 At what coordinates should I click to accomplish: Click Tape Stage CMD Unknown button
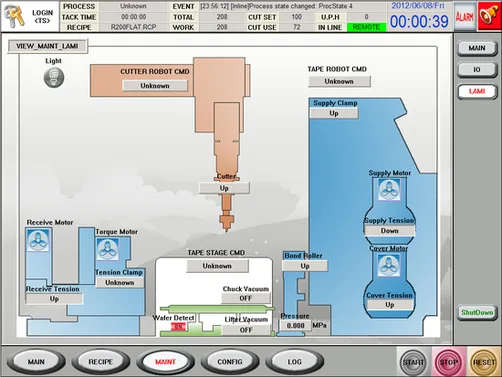(x=217, y=266)
